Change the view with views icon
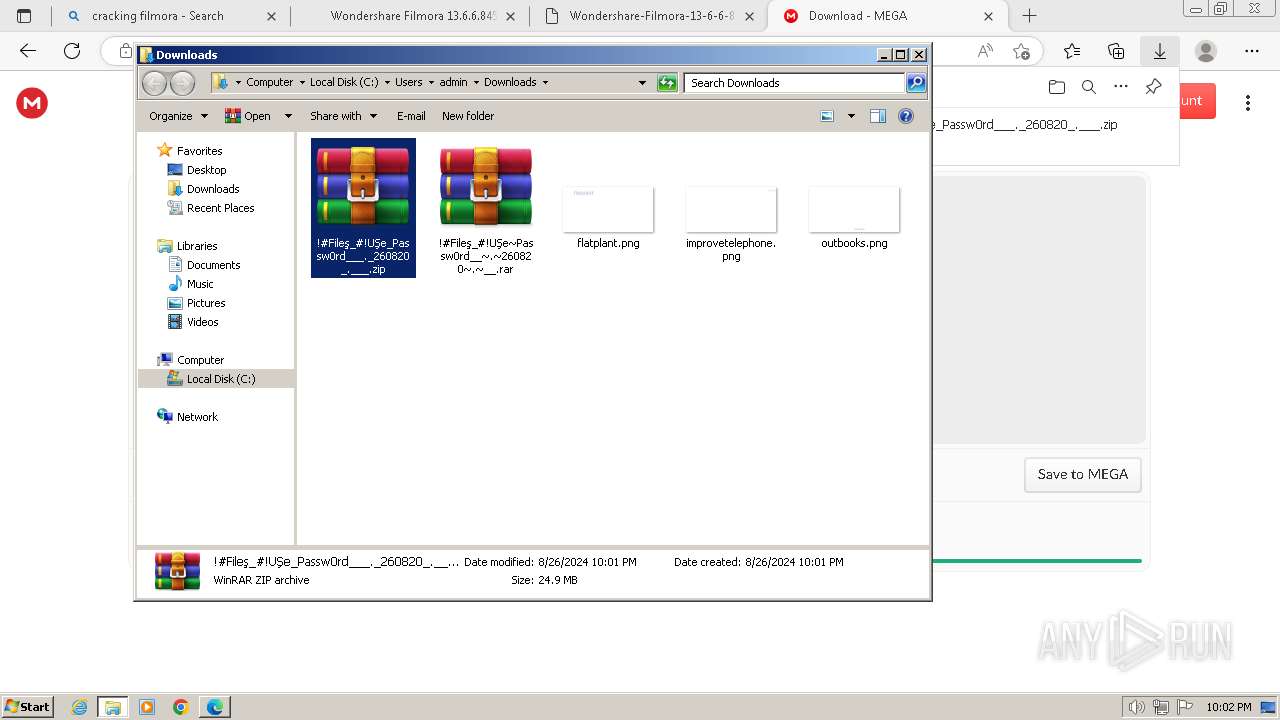This screenshot has height=720, width=1280. pyautogui.click(x=827, y=116)
